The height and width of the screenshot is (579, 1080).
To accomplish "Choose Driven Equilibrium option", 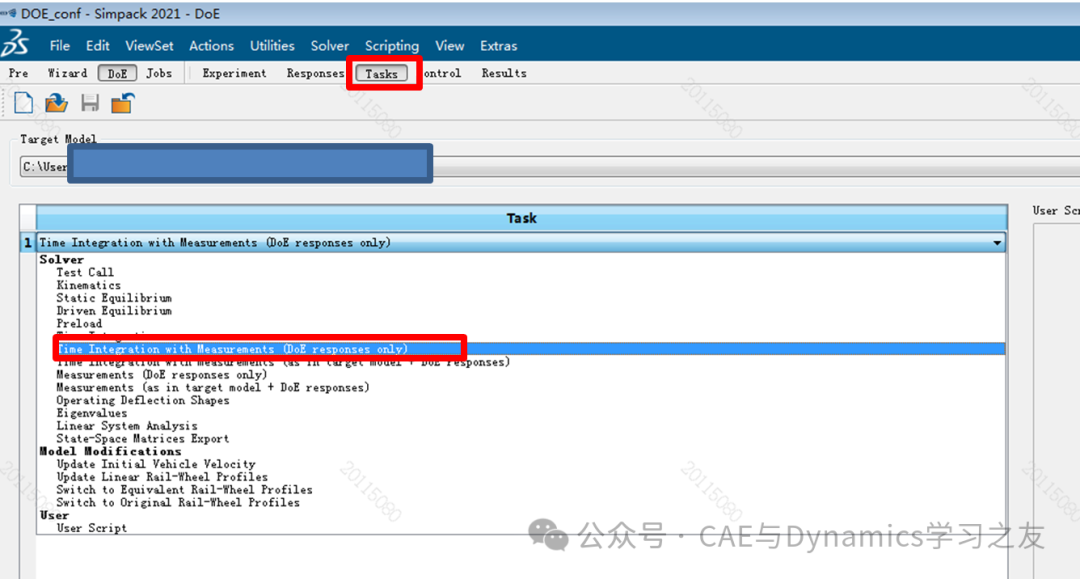I will (x=114, y=311).
